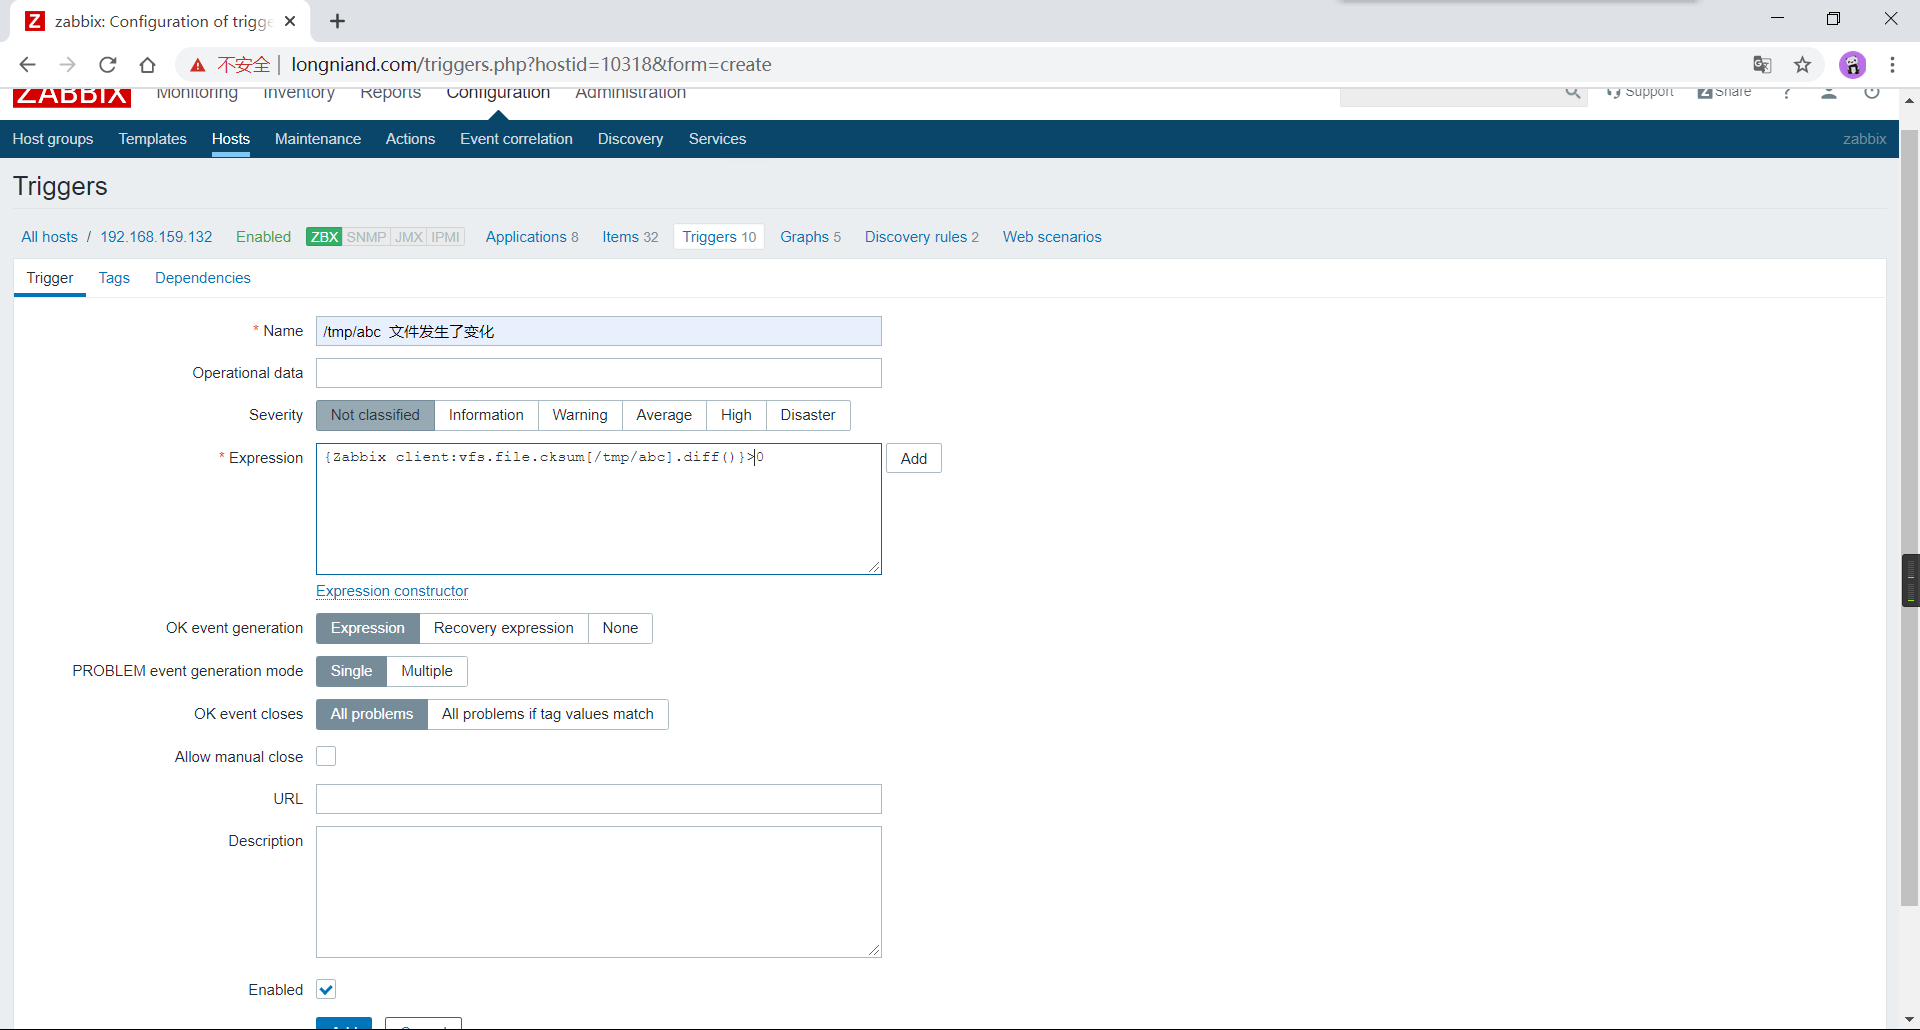Open Chrome three-dot menu
Image resolution: width=1920 pixels, height=1030 pixels.
(x=1893, y=65)
